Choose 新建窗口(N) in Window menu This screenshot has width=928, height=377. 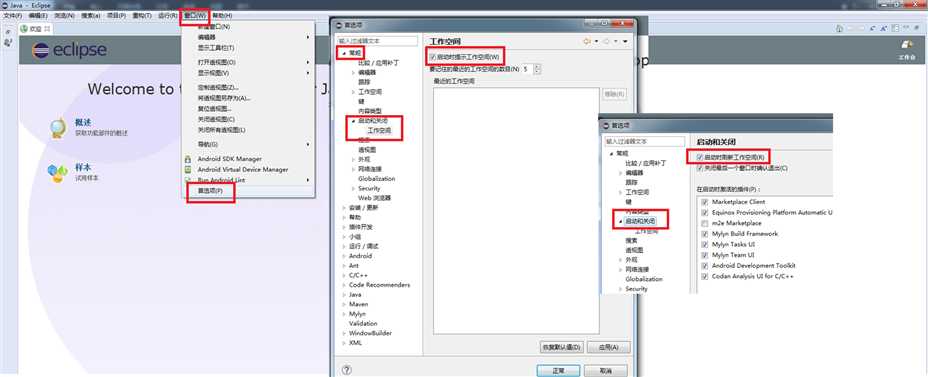213,27
